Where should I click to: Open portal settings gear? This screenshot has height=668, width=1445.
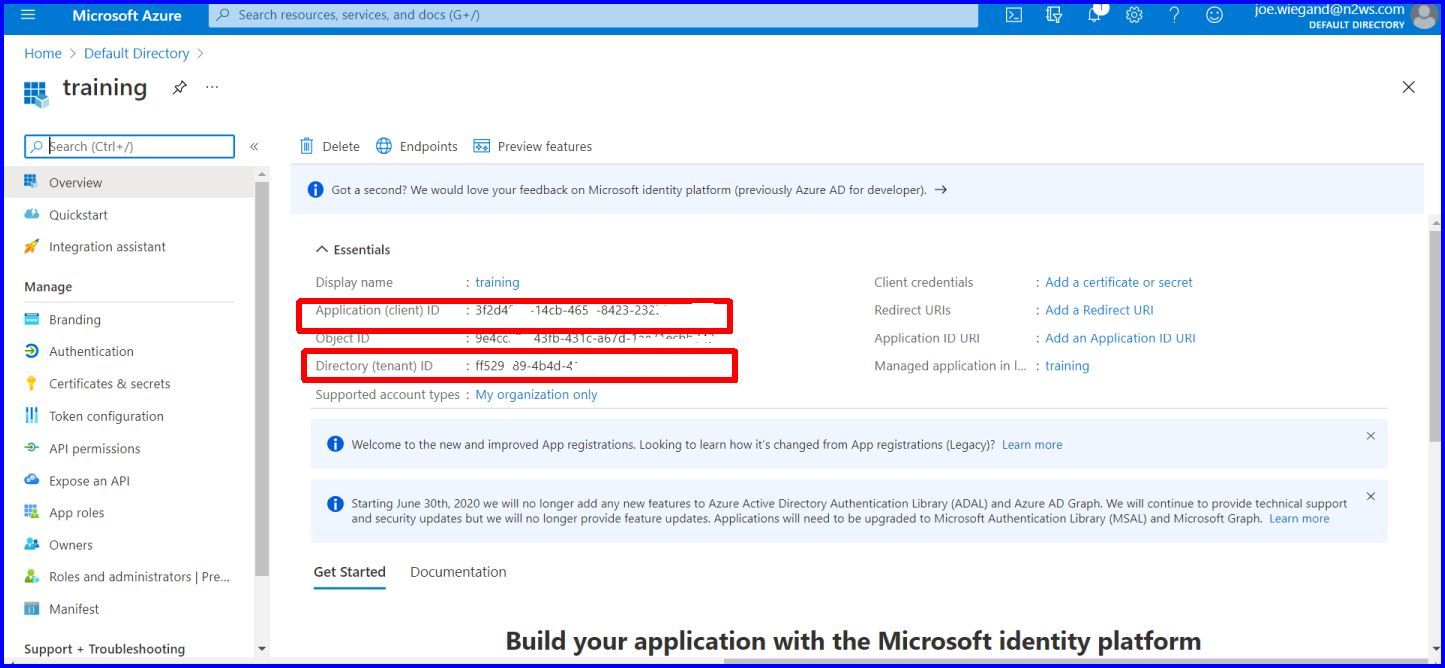click(1134, 15)
